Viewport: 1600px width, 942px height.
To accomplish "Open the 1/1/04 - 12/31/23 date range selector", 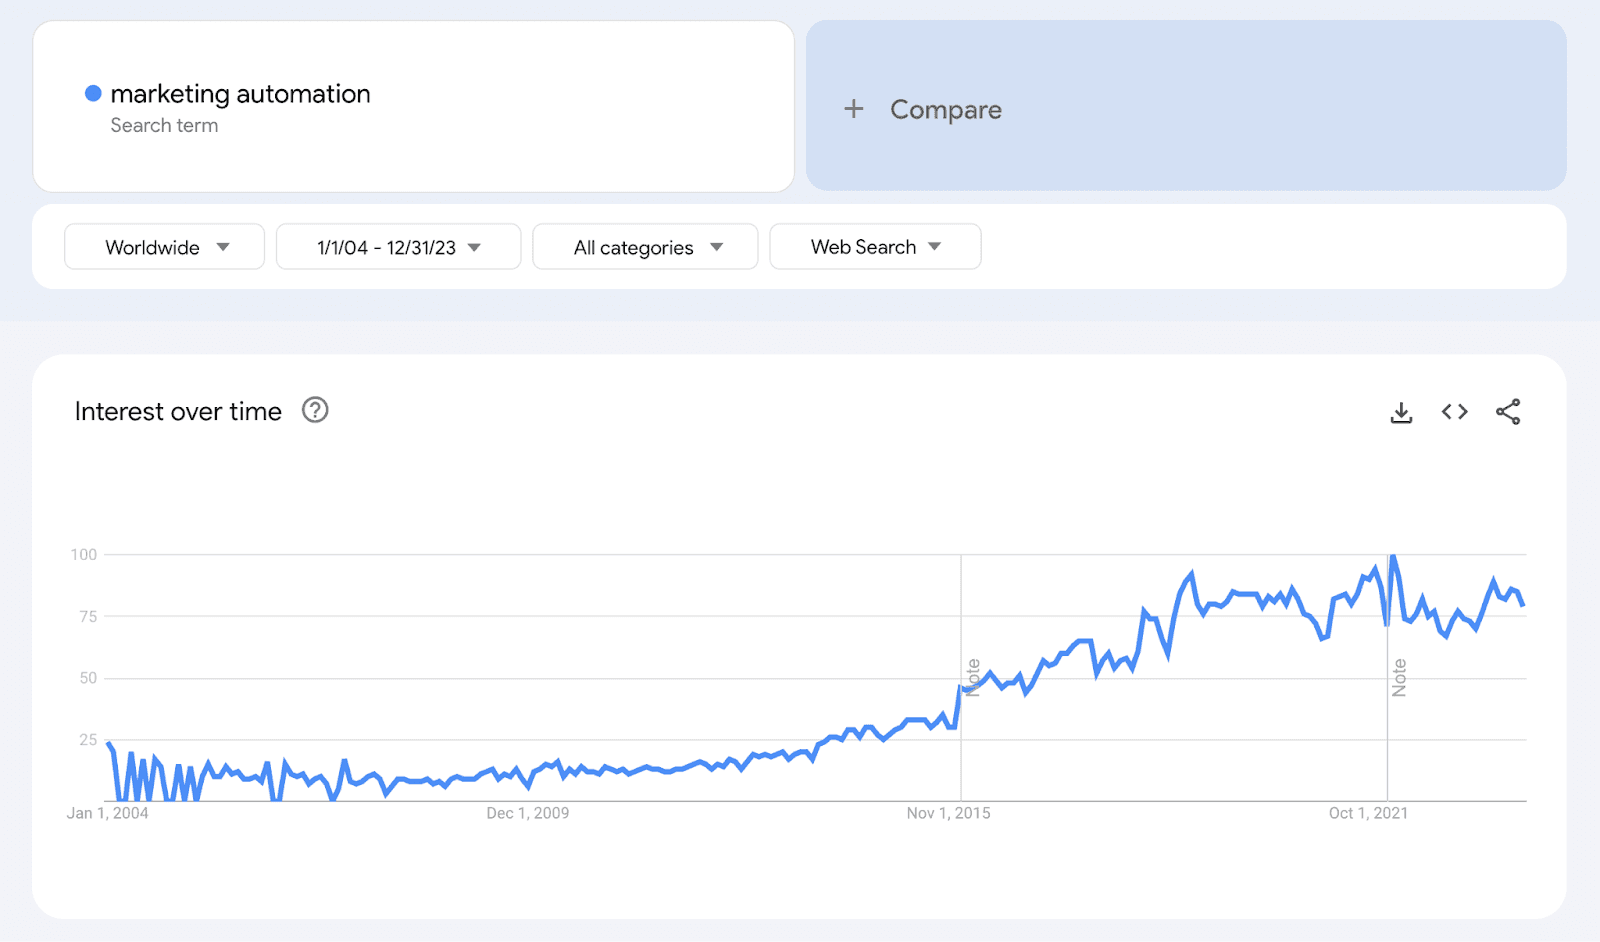I will pyautogui.click(x=398, y=247).
